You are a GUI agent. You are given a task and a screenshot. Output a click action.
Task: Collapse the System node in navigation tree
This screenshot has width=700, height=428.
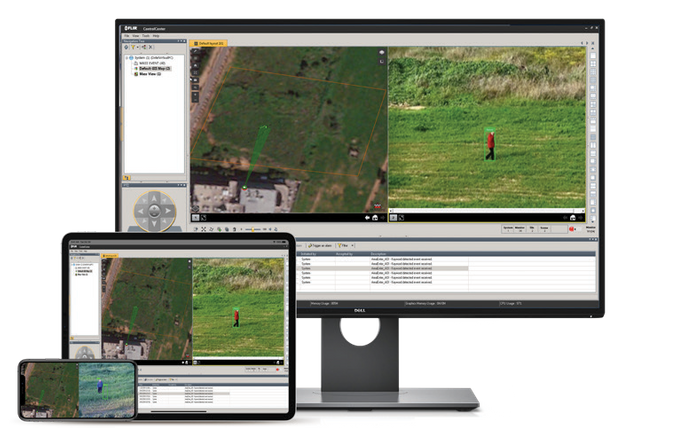tap(127, 58)
